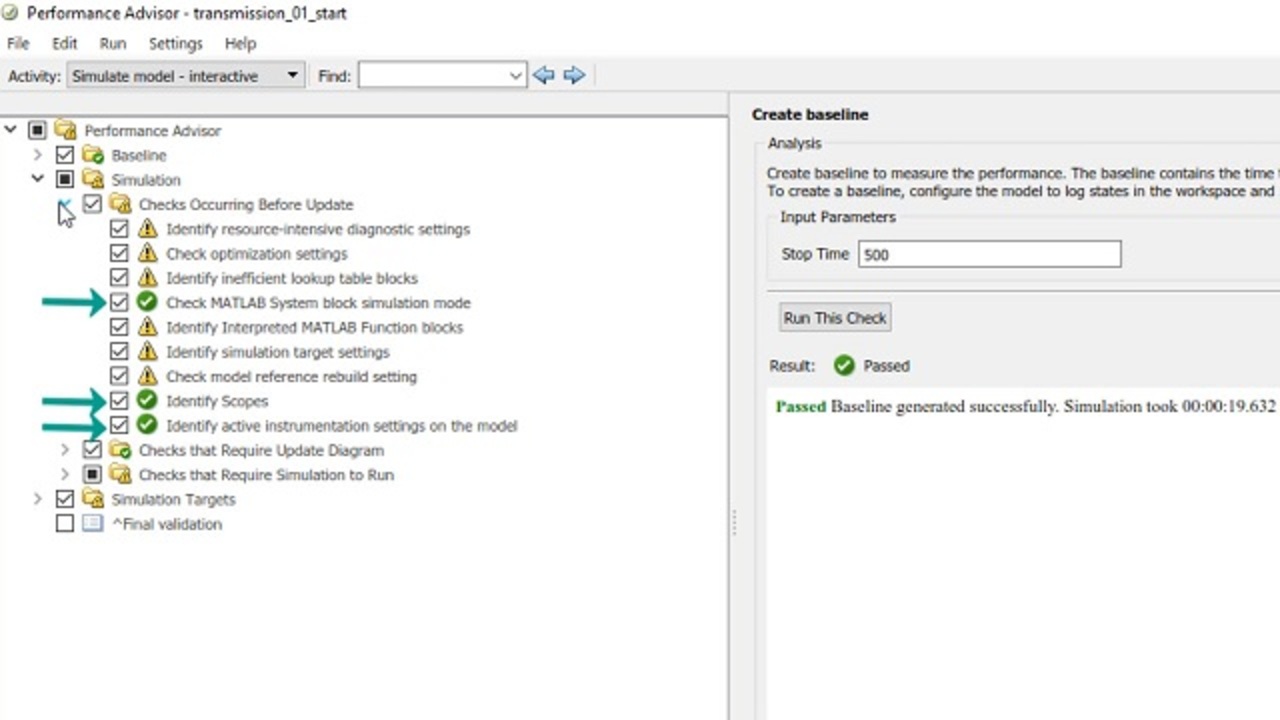This screenshot has width=1280, height=720.
Task: Click the Final validation item icon
Action: pyautogui.click(x=93, y=524)
